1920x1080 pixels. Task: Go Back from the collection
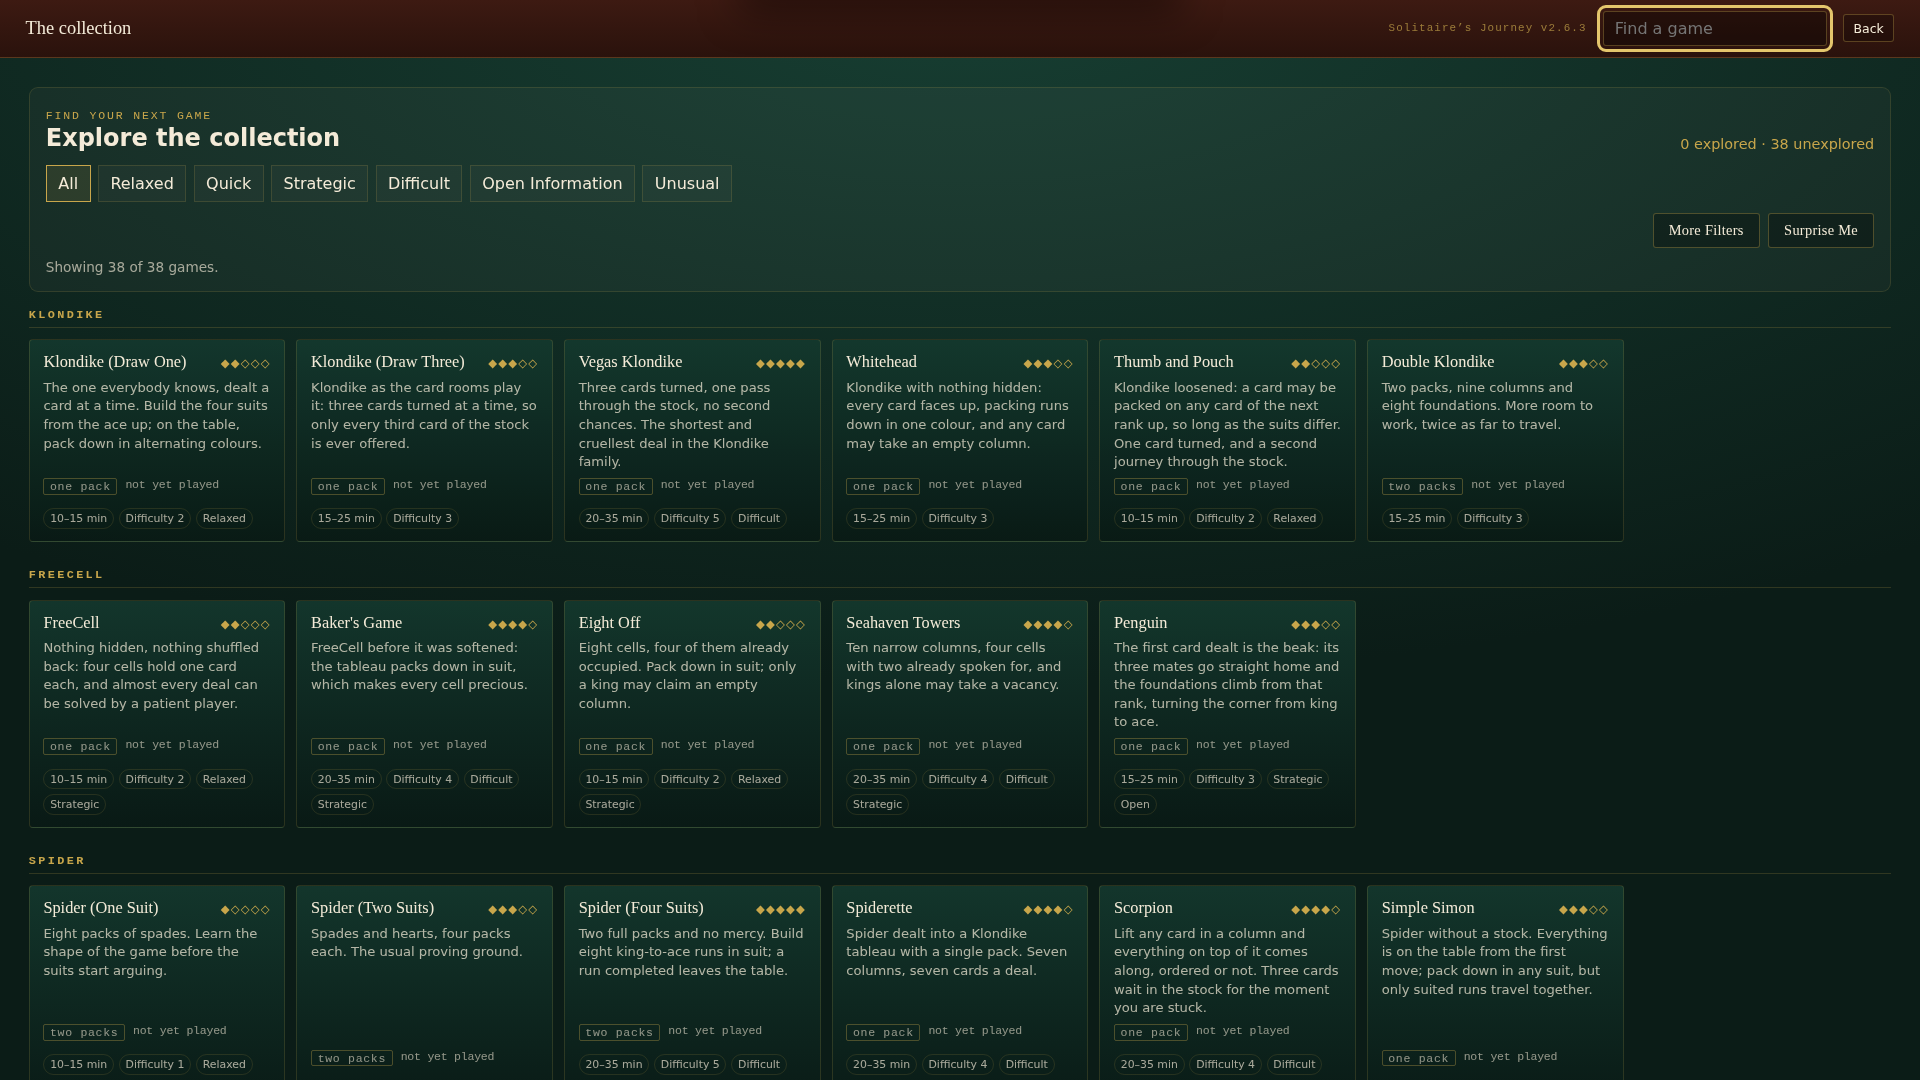tap(1868, 28)
